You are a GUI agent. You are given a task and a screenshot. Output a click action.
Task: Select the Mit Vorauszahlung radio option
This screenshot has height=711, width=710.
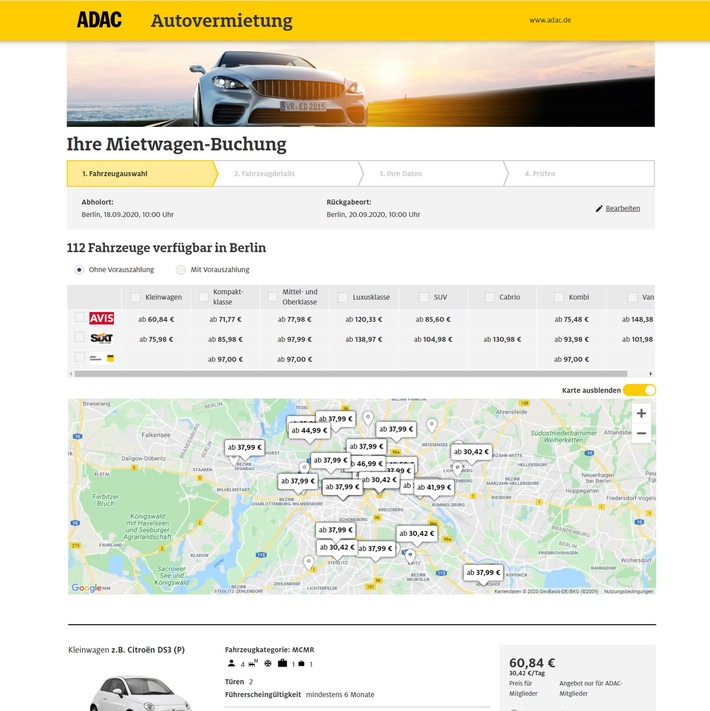coord(181,269)
